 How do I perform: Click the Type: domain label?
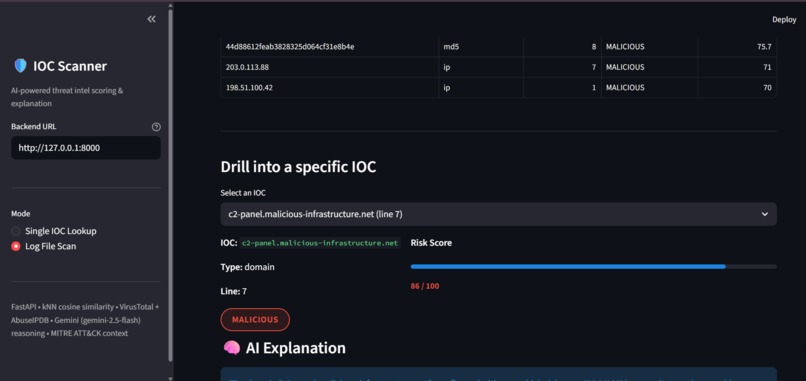click(247, 267)
